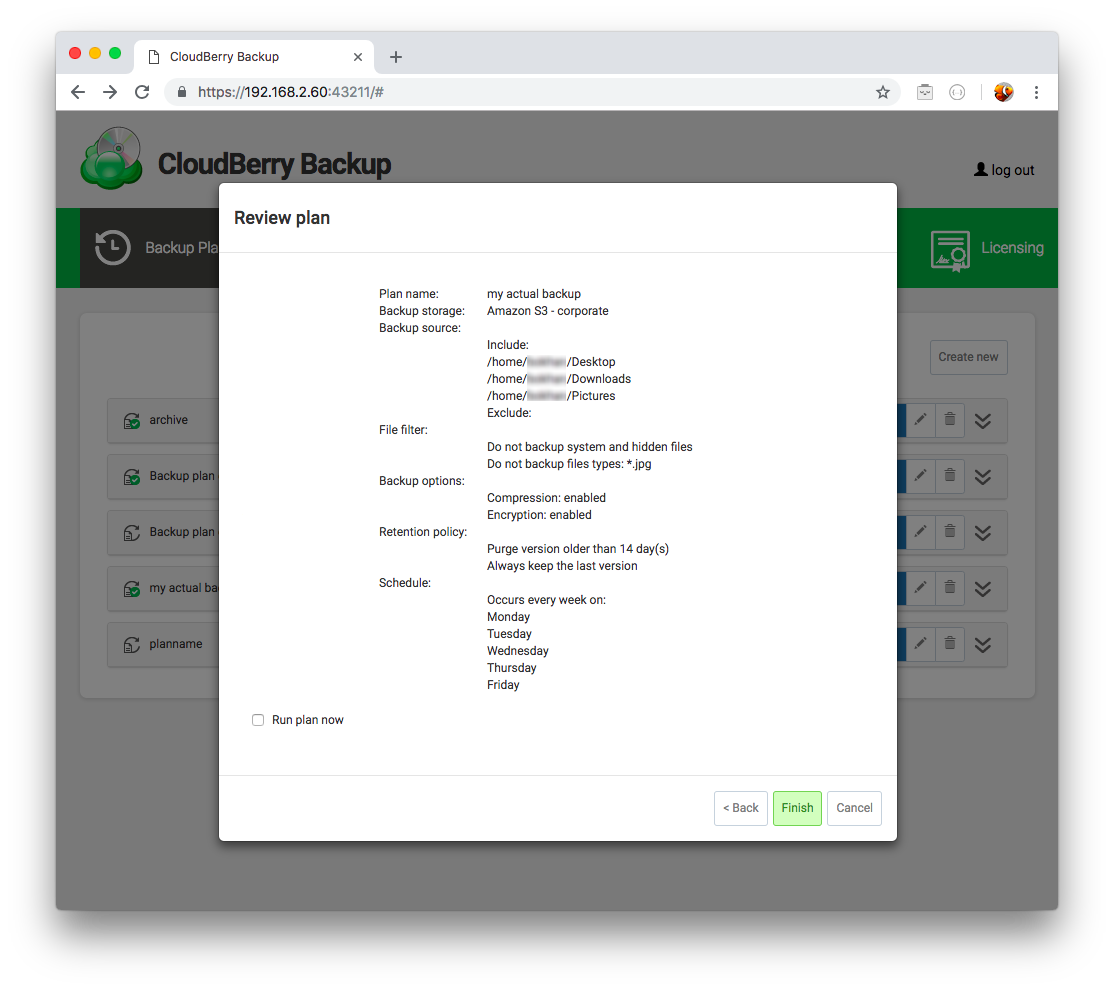Edit the my actual backup plan row
This screenshot has width=1114, height=990.
(920, 588)
